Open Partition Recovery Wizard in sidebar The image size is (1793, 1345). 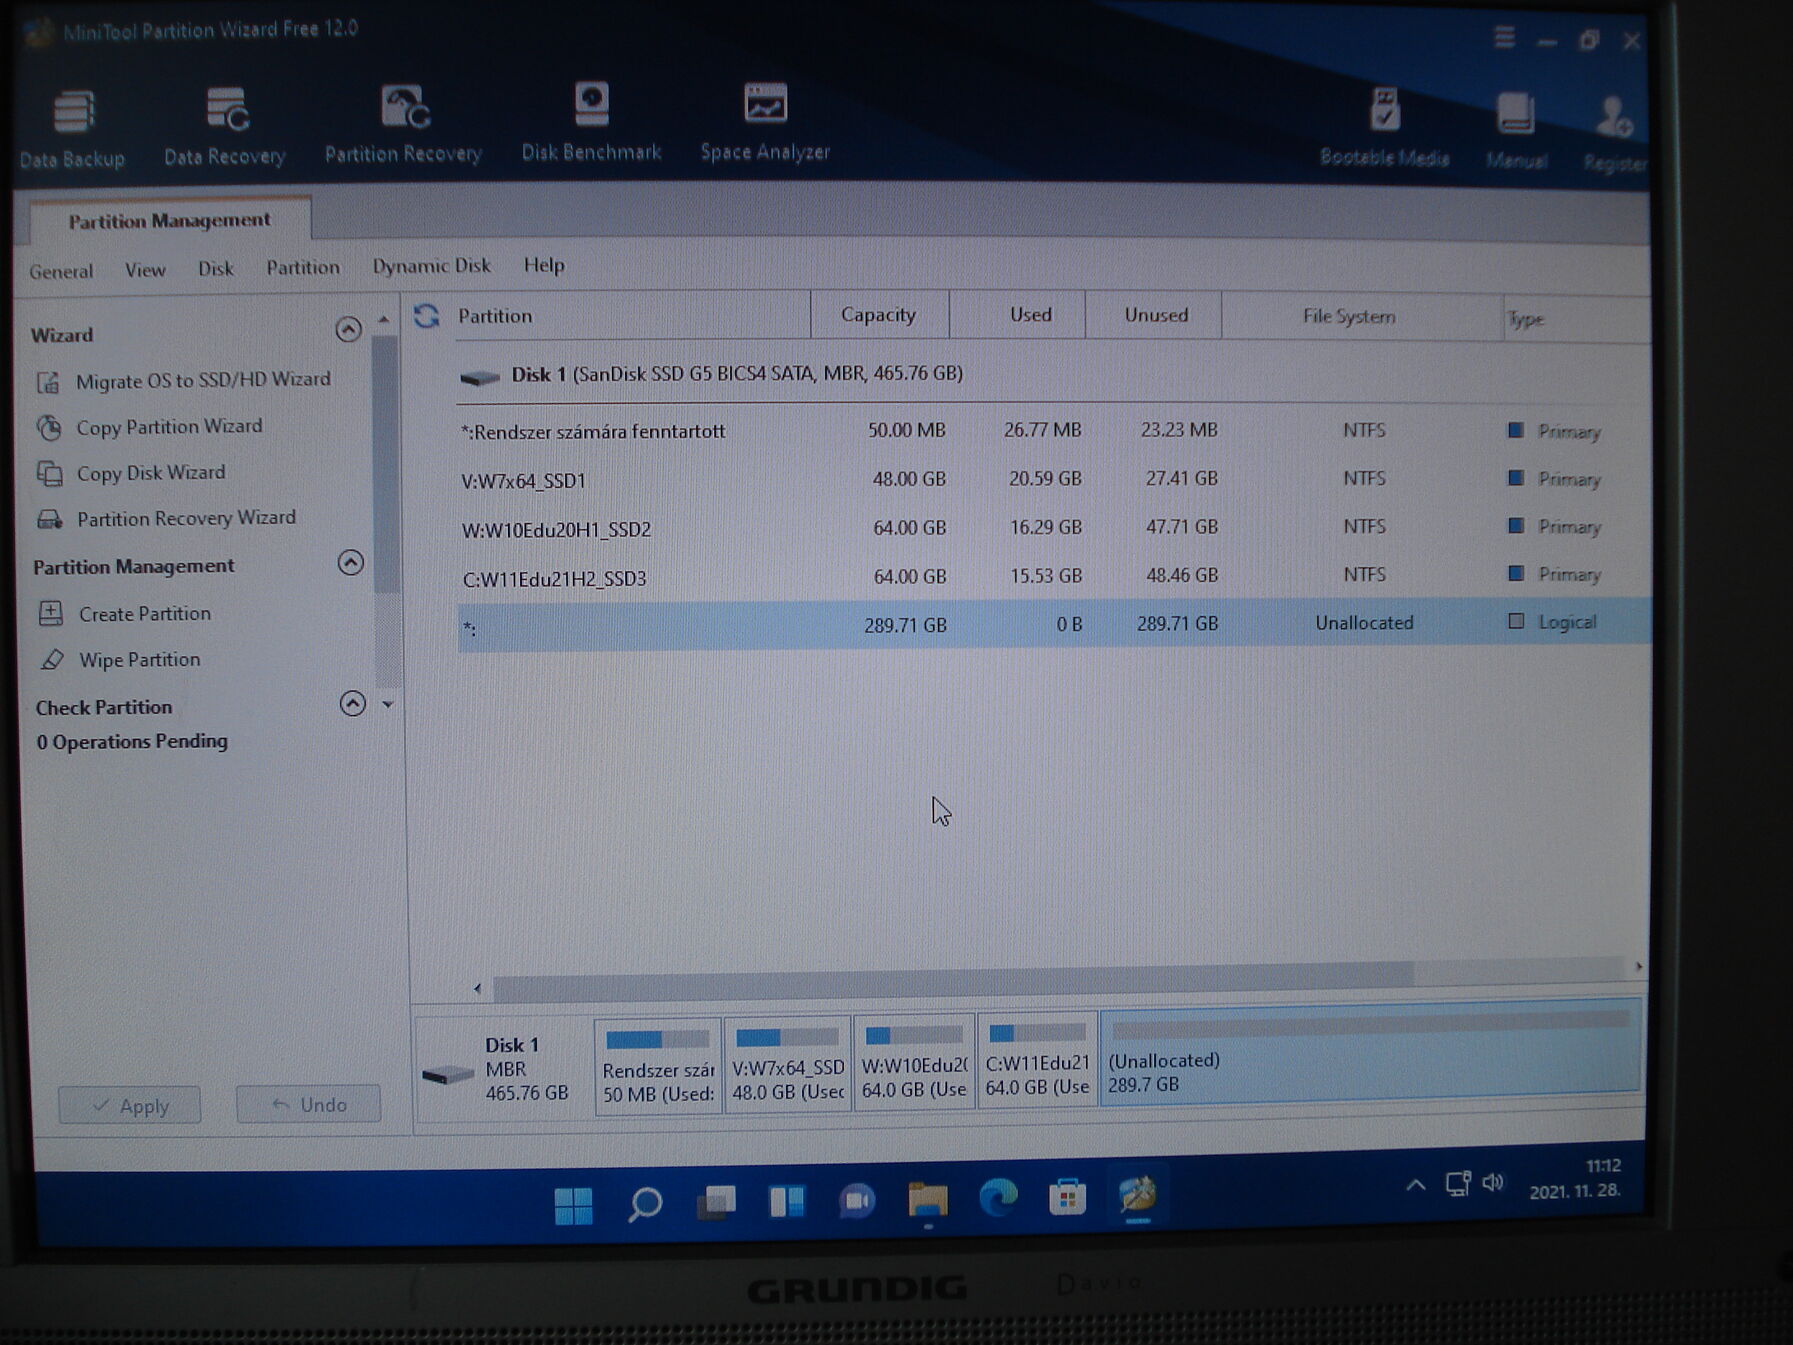pos(167,518)
